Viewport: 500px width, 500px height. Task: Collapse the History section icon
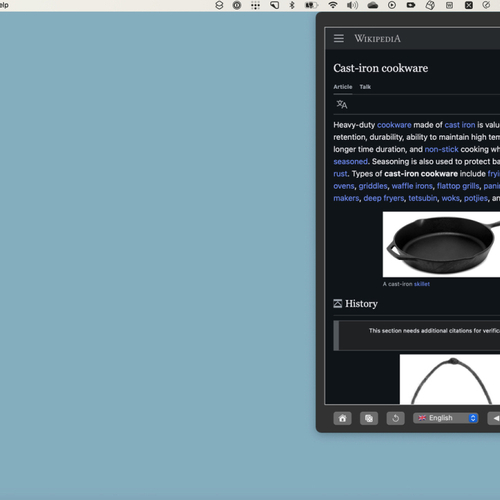coord(338,303)
